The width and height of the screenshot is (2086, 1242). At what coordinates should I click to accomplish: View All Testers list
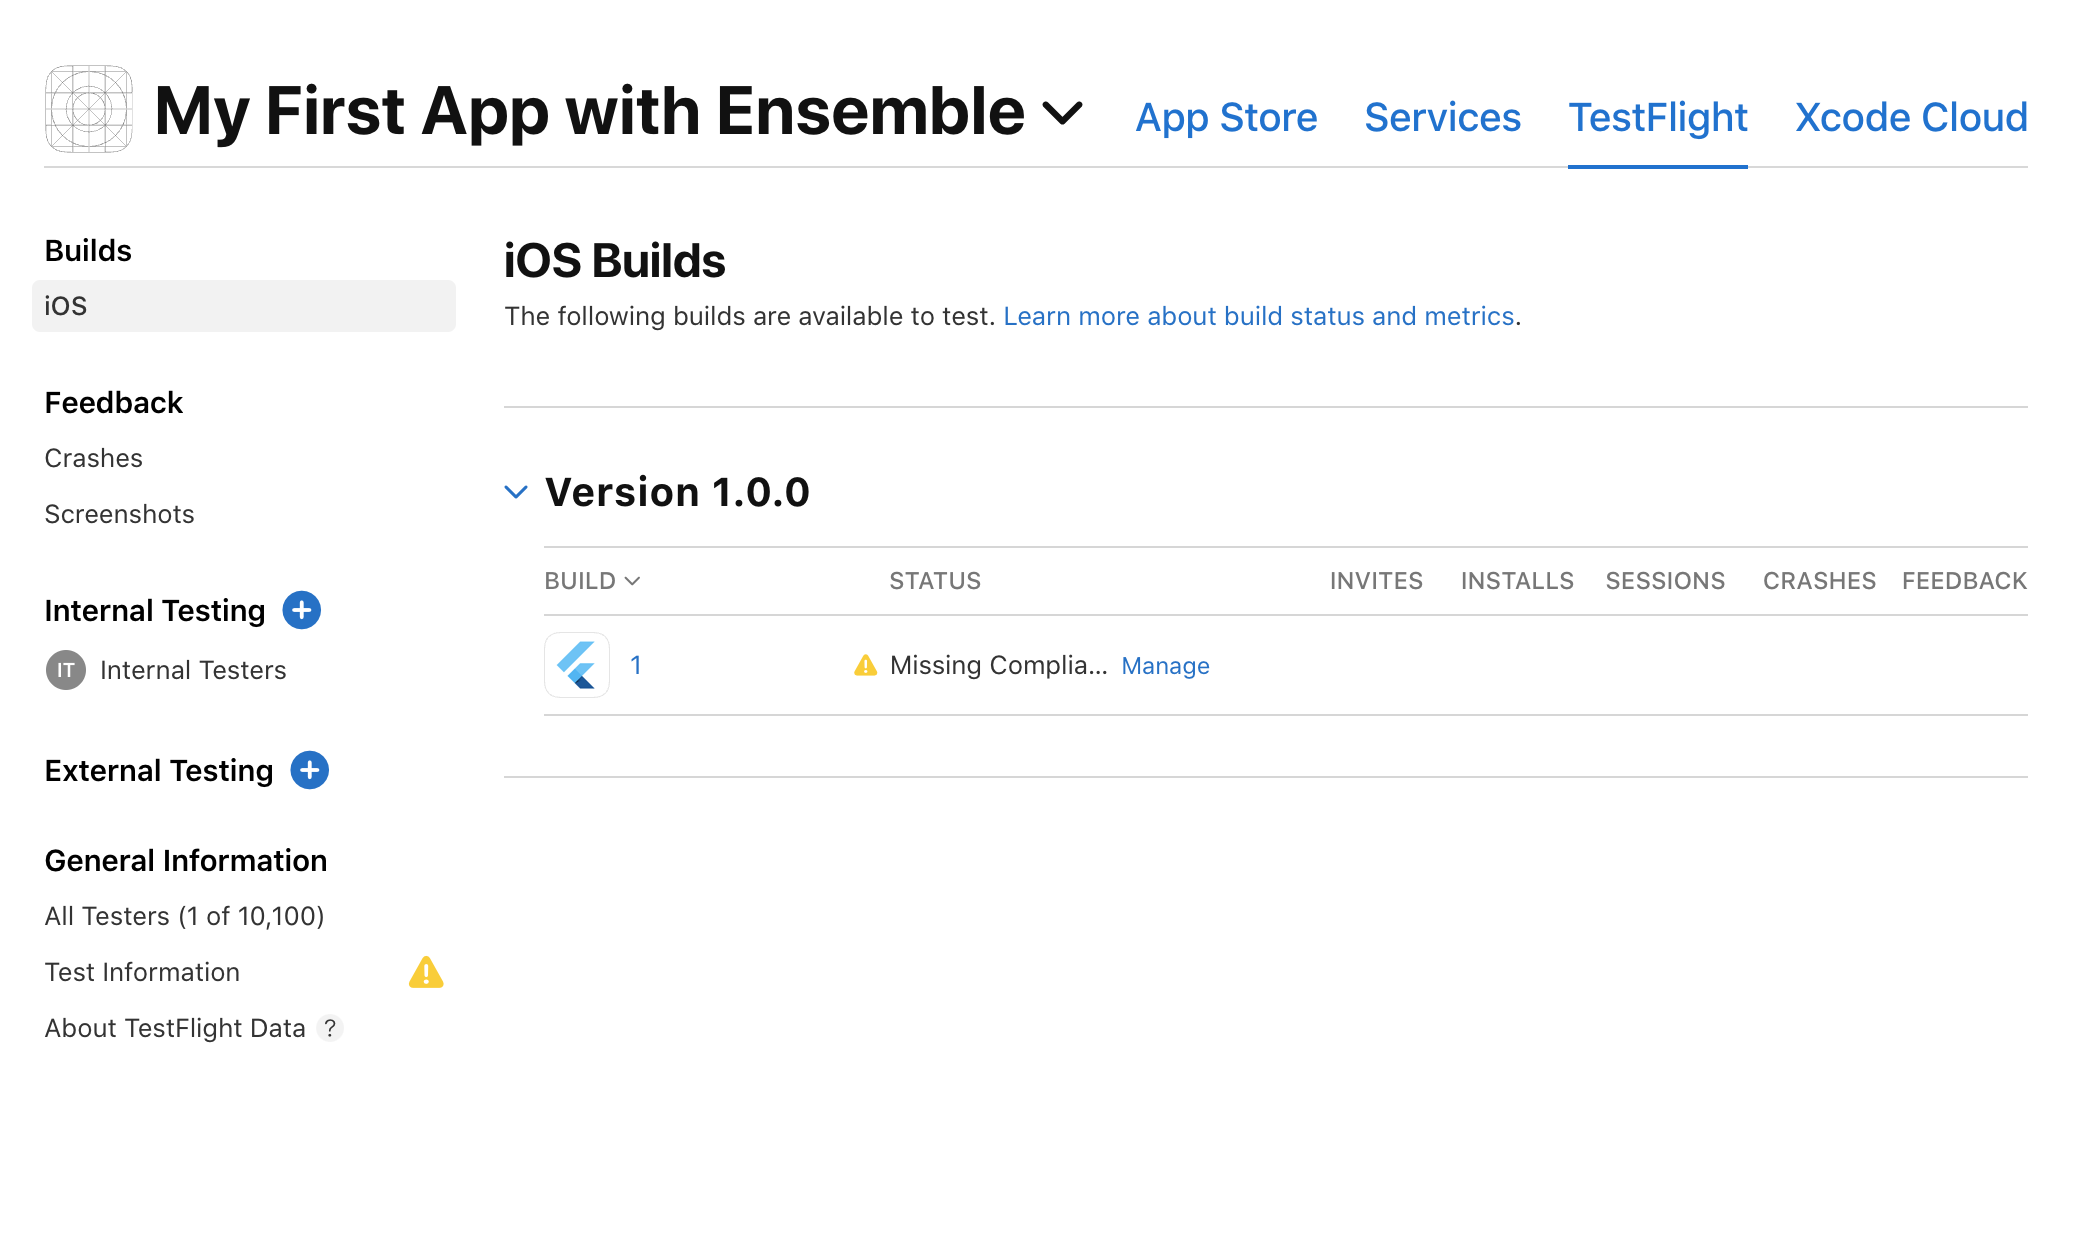click(183, 915)
